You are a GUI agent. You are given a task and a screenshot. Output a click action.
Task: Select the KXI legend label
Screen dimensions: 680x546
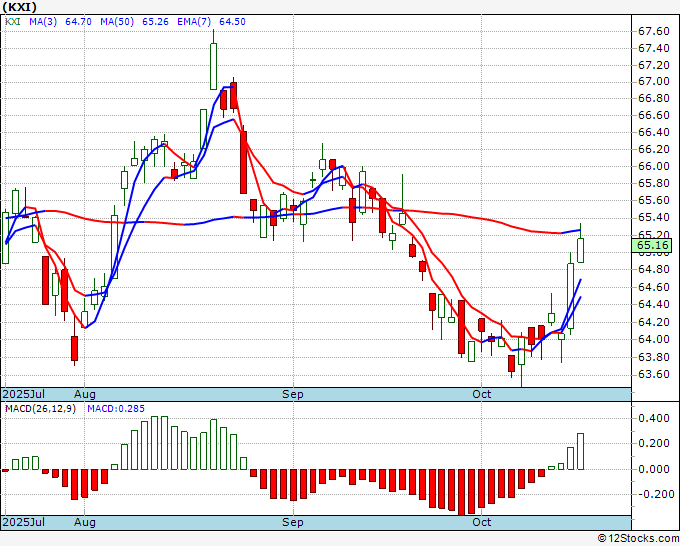[13, 21]
